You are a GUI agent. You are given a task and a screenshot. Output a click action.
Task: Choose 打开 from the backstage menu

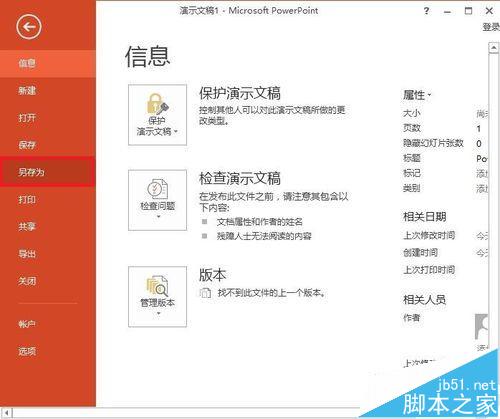pyautogui.click(x=48, y=118)
